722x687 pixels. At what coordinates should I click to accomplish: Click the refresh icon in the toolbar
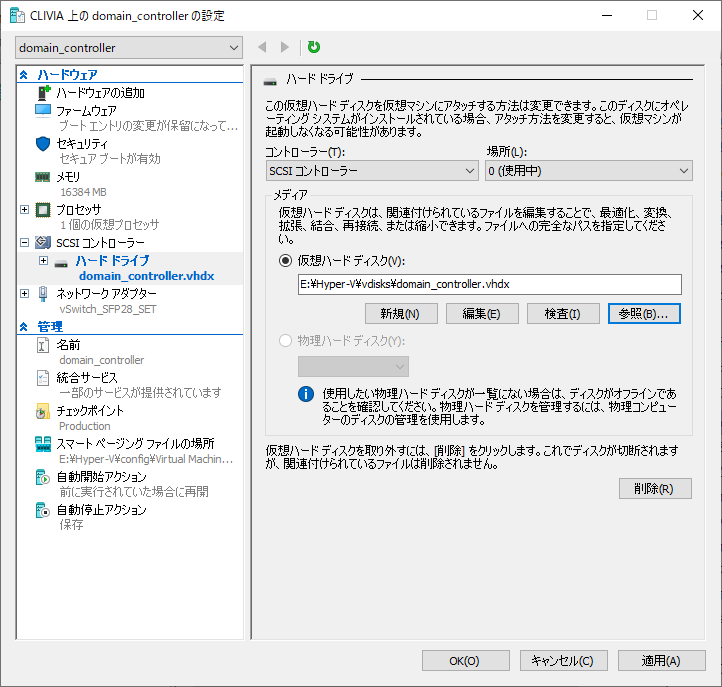pyautogui.click(x=314, y=47)
